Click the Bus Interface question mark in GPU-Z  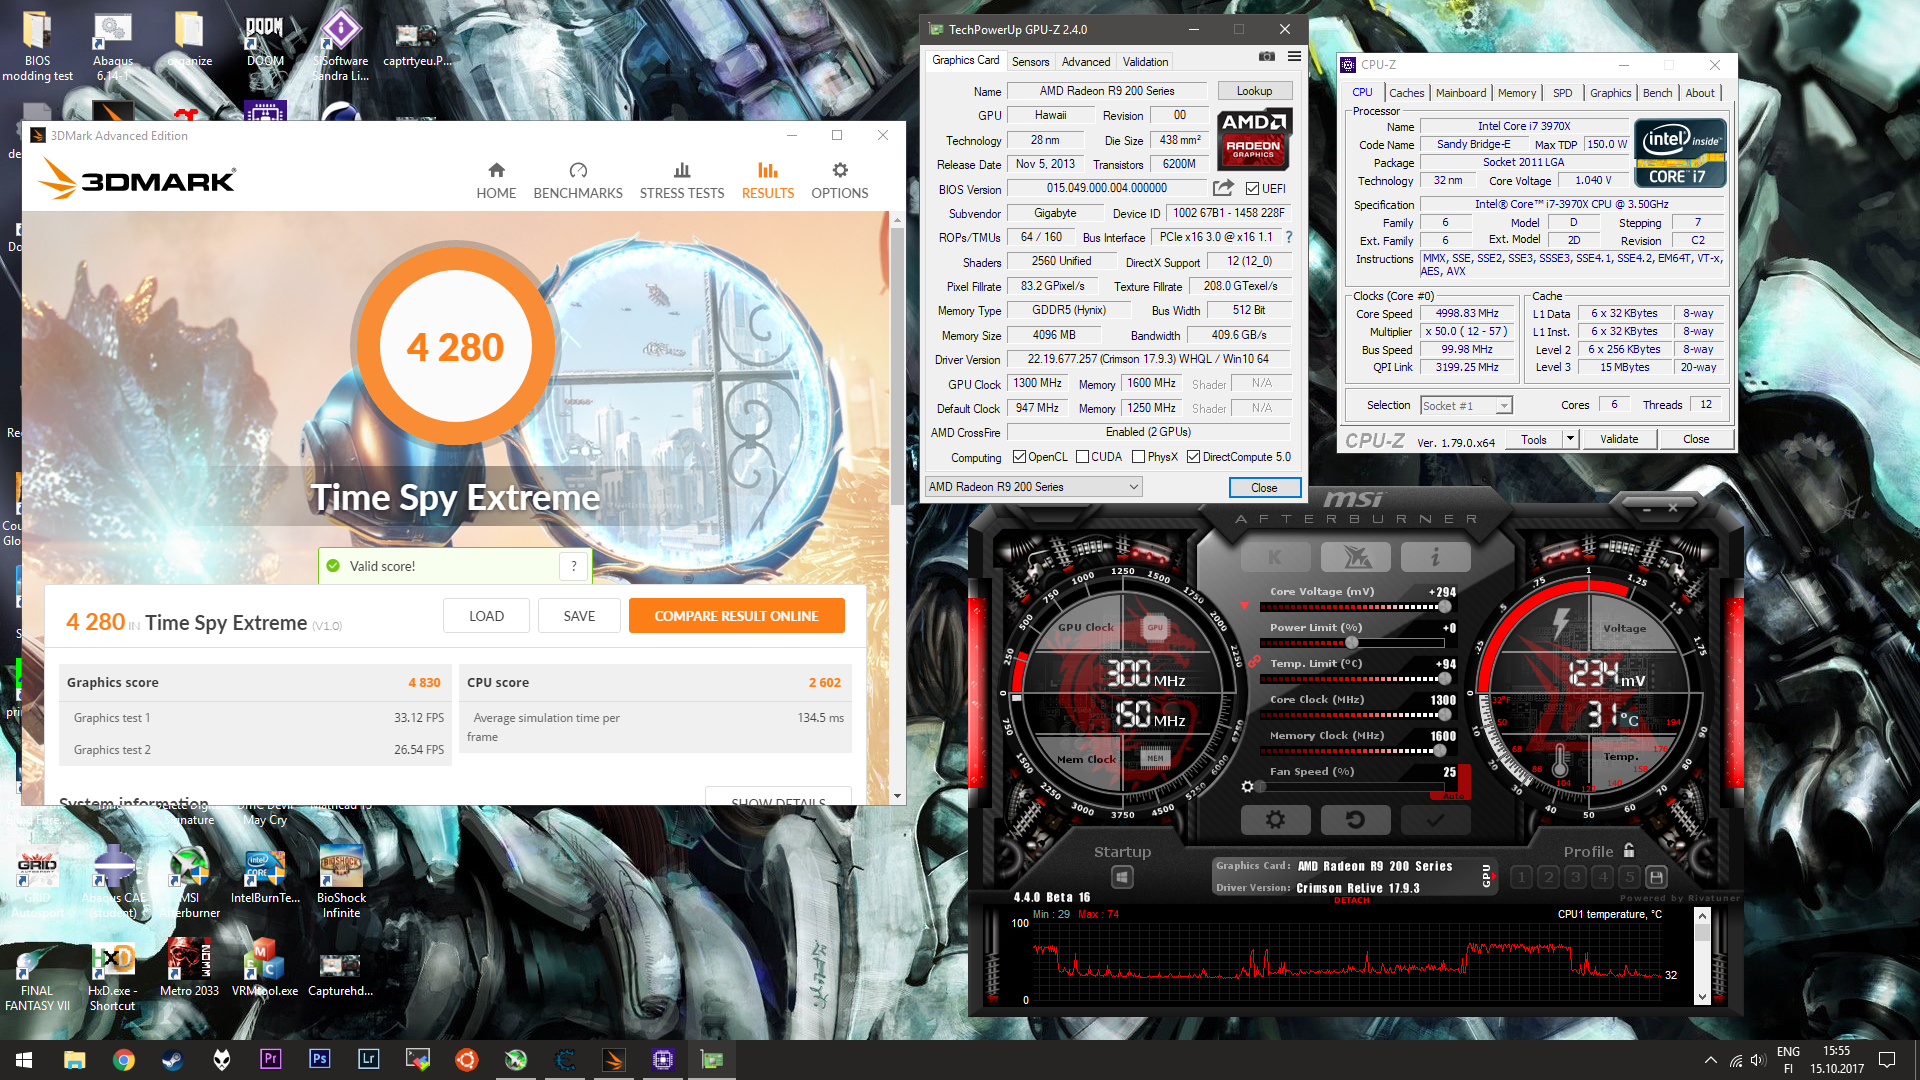point(1289,237)
